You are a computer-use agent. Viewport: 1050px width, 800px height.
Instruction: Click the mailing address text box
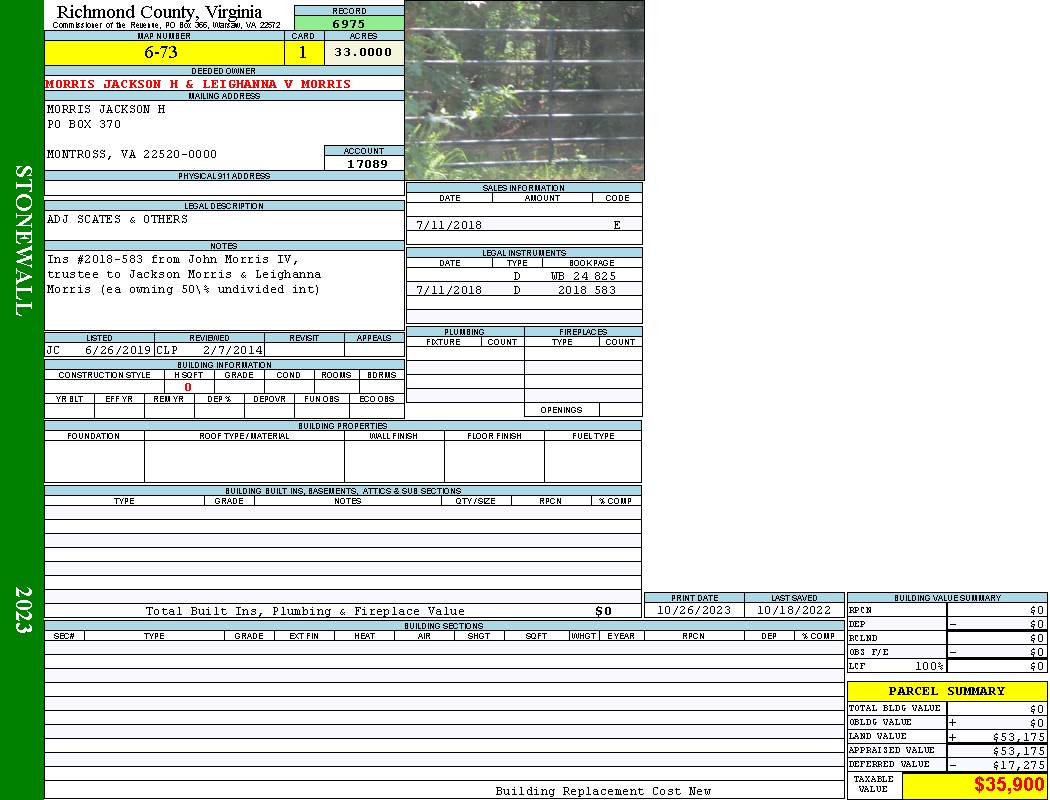(185, 130)
